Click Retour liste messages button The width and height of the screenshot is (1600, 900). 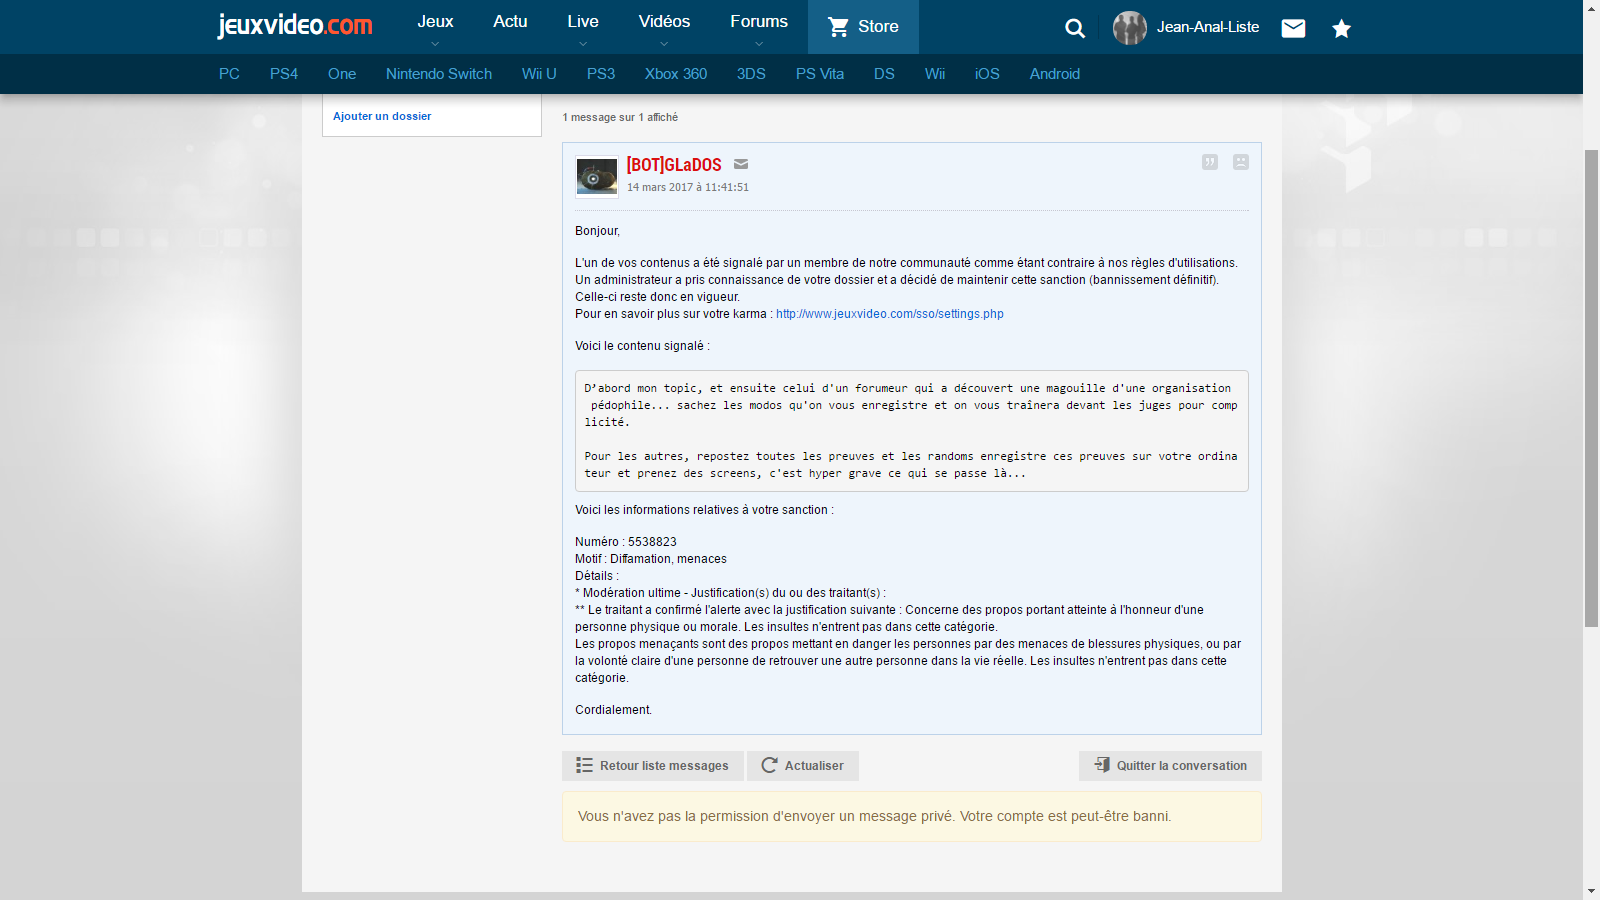[653, 766]
